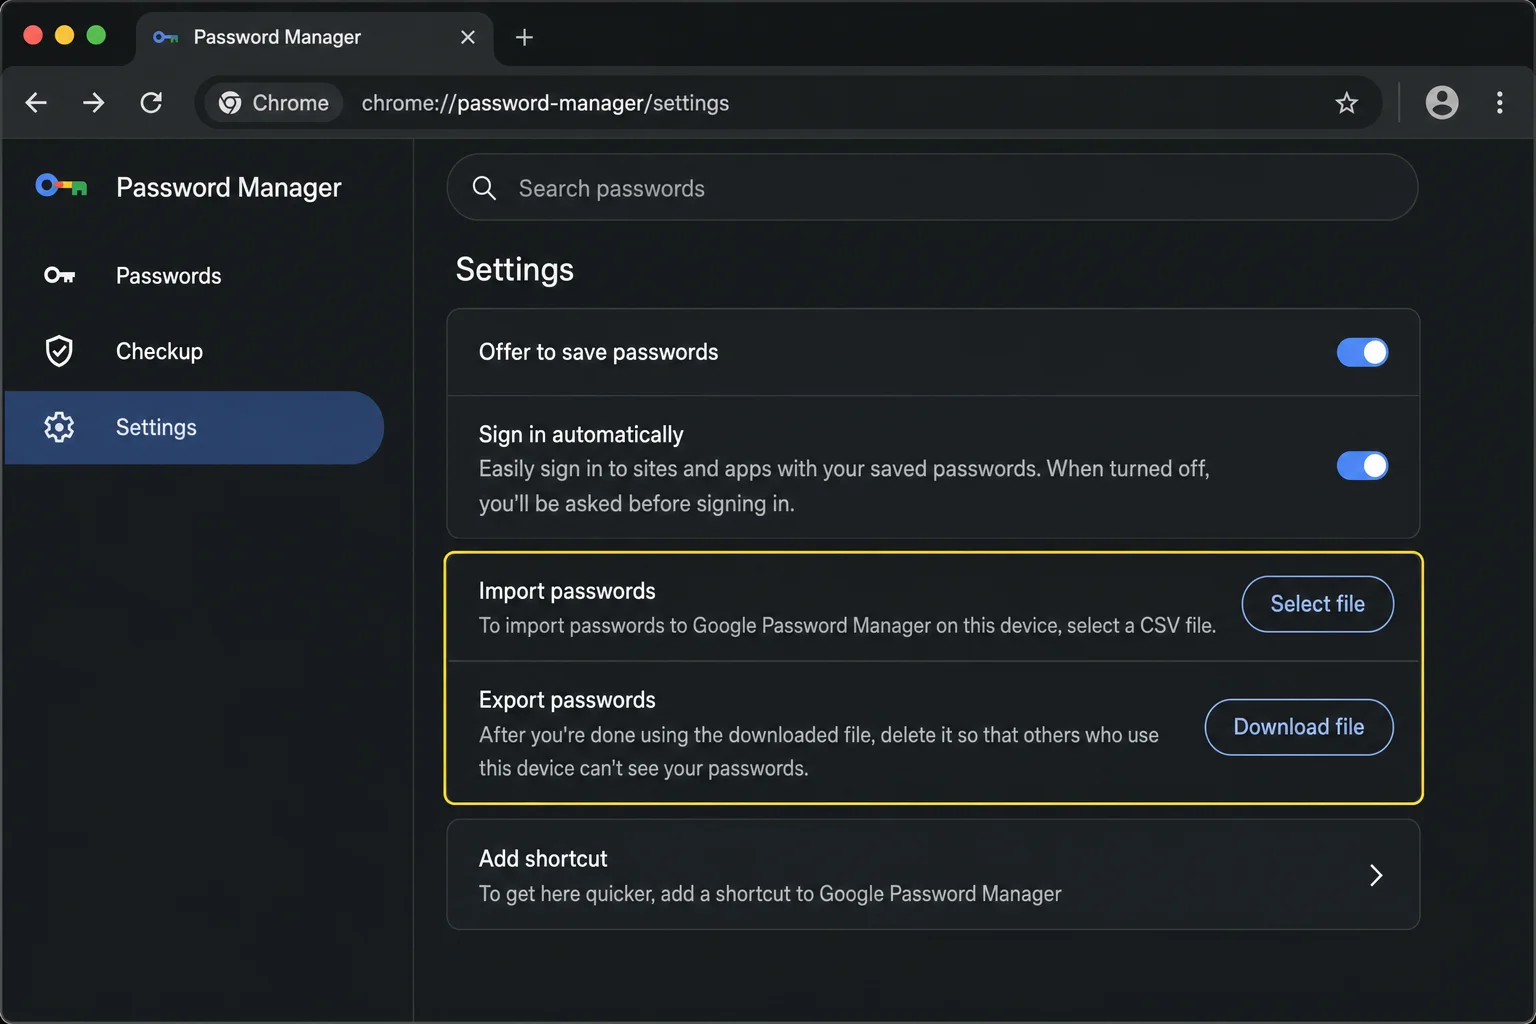This screenshot has height=1024, width=1536.
Task: Click Select file to import passwords
Action: coord(1317,604)
